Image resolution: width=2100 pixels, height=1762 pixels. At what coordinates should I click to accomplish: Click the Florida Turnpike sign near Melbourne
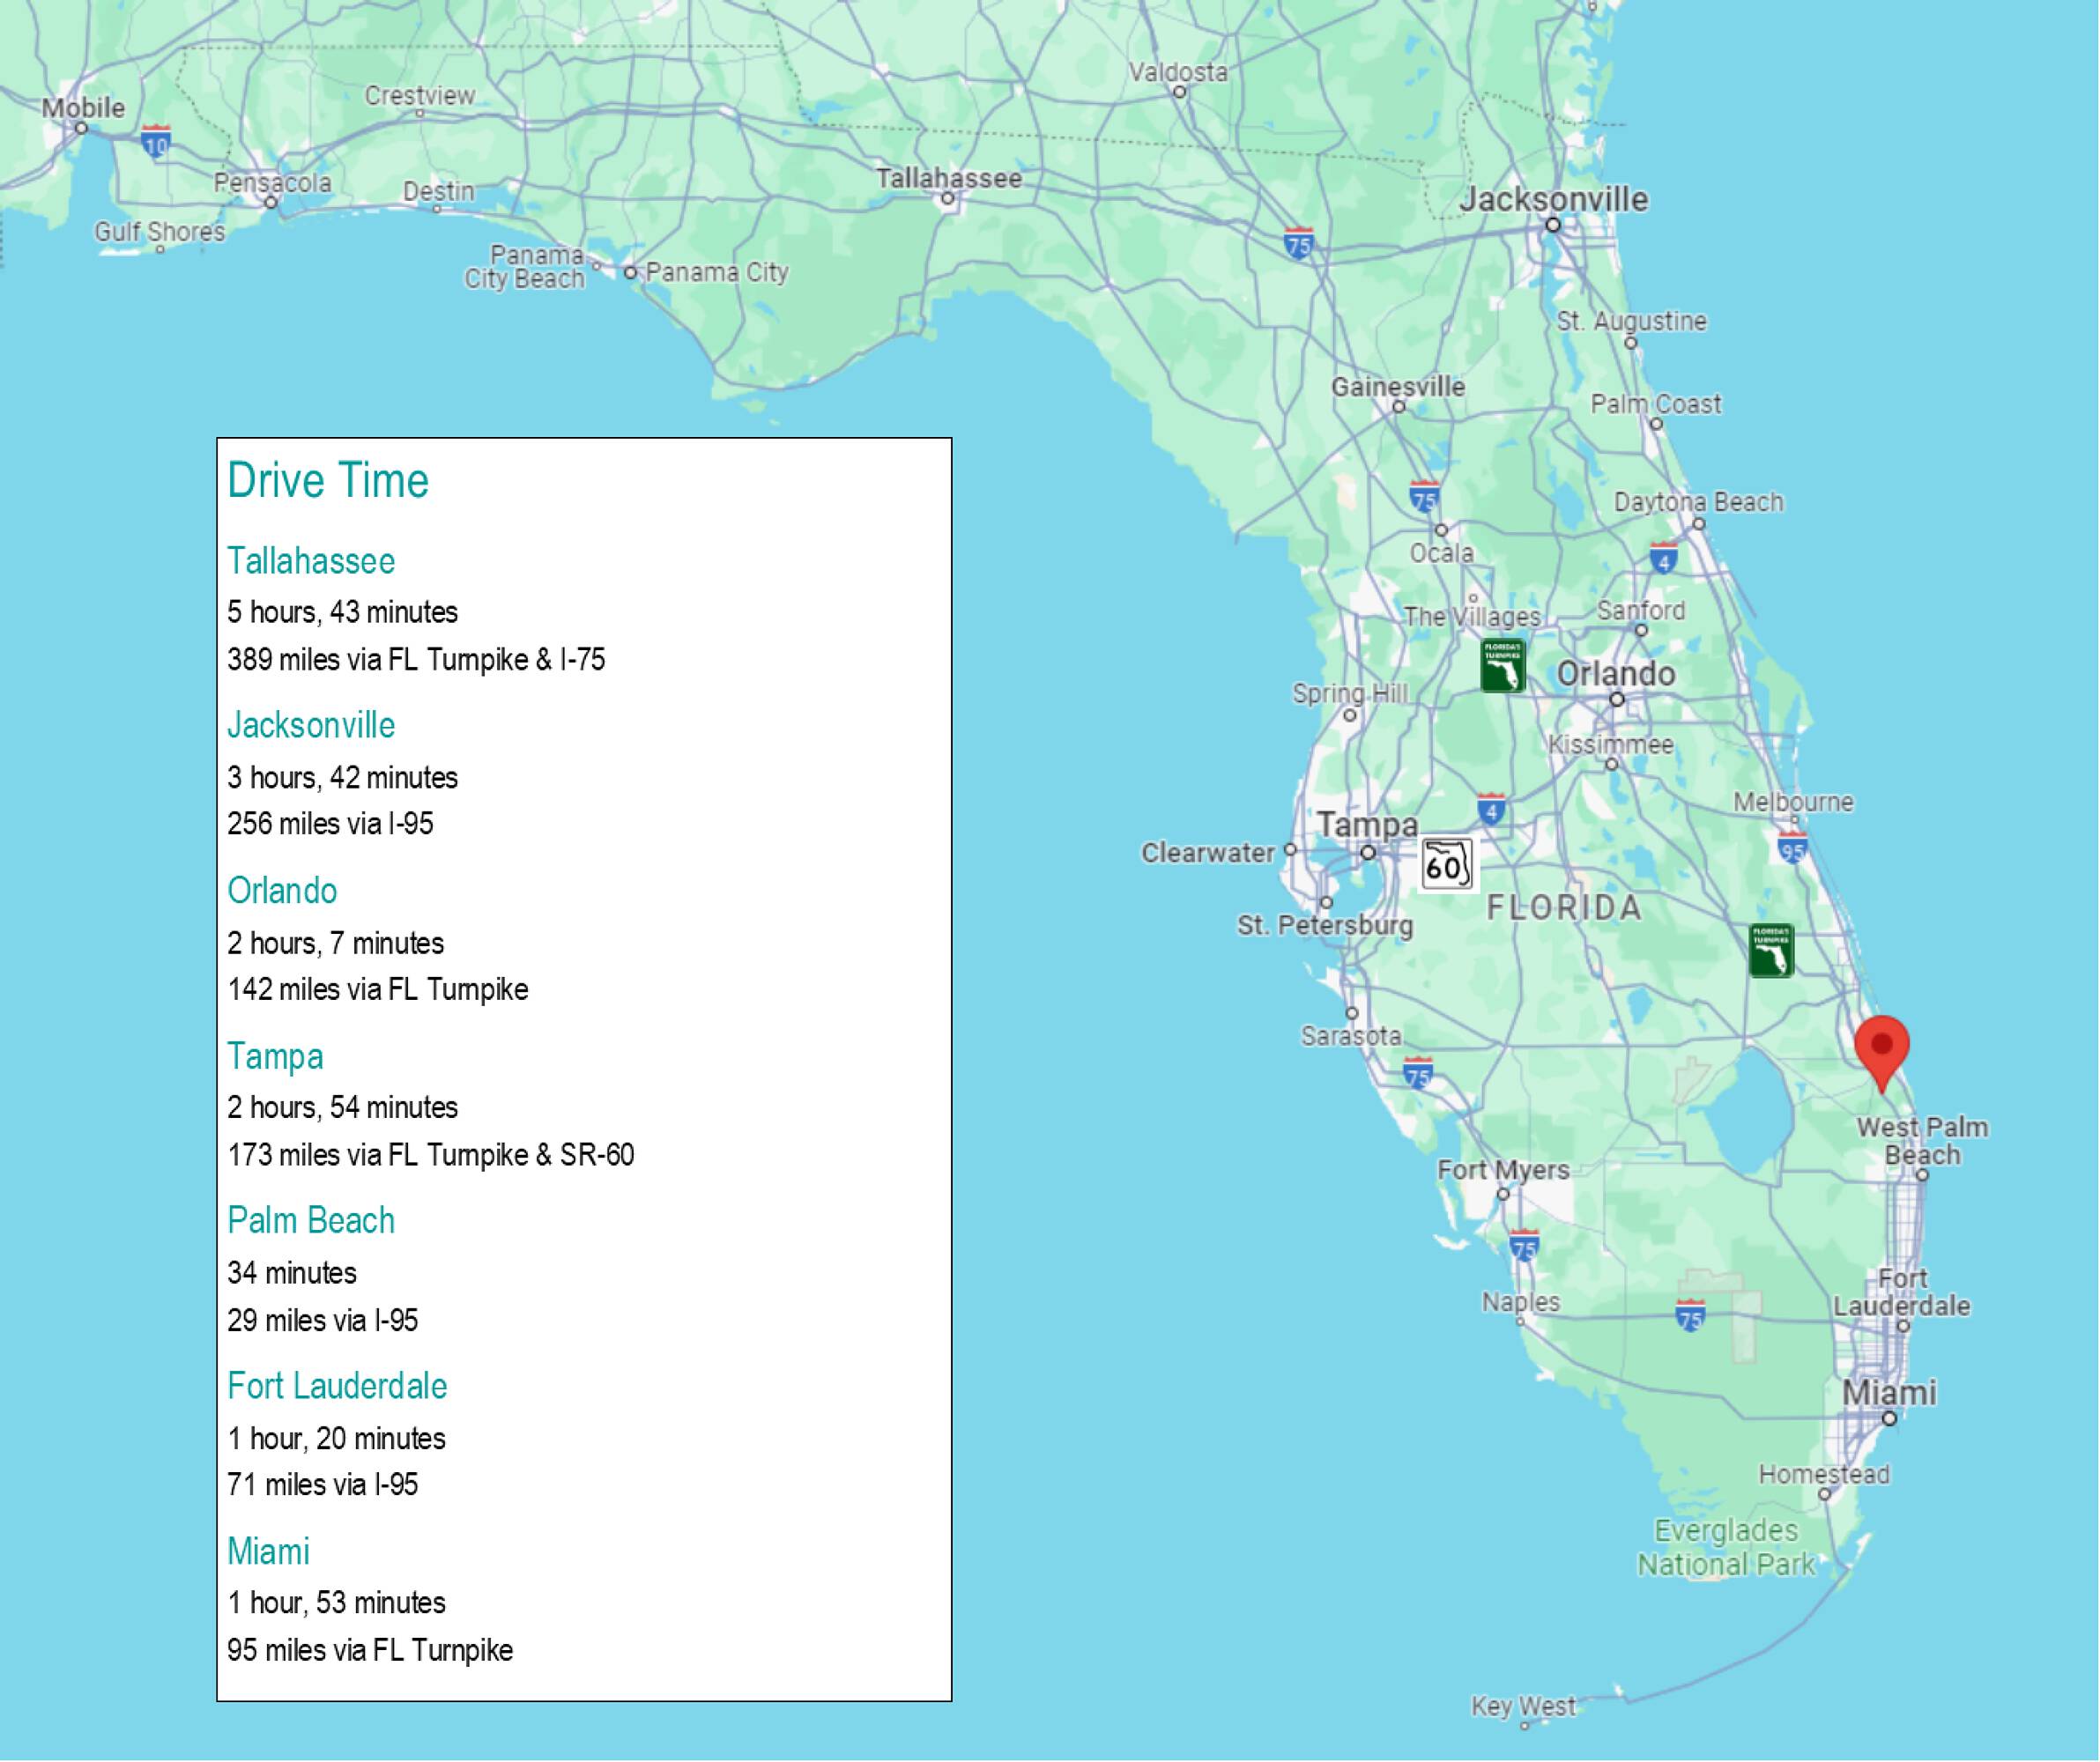coord(1771,950)
